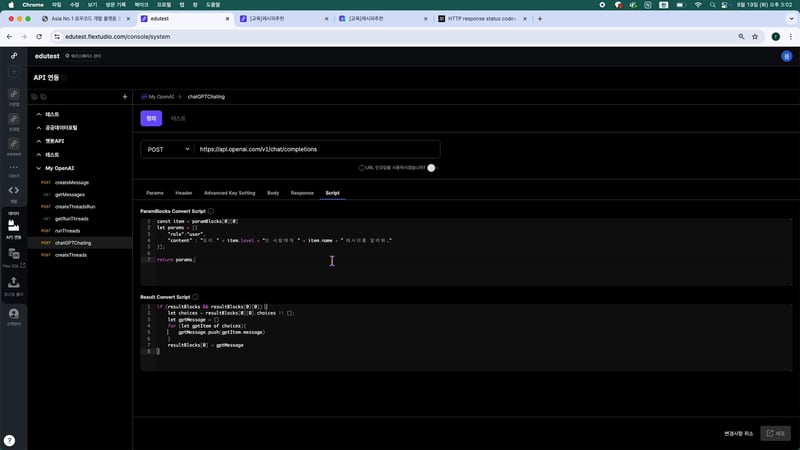Screen dimensions: 800x450
Task: Click the API URL input field
Action: 315,149
